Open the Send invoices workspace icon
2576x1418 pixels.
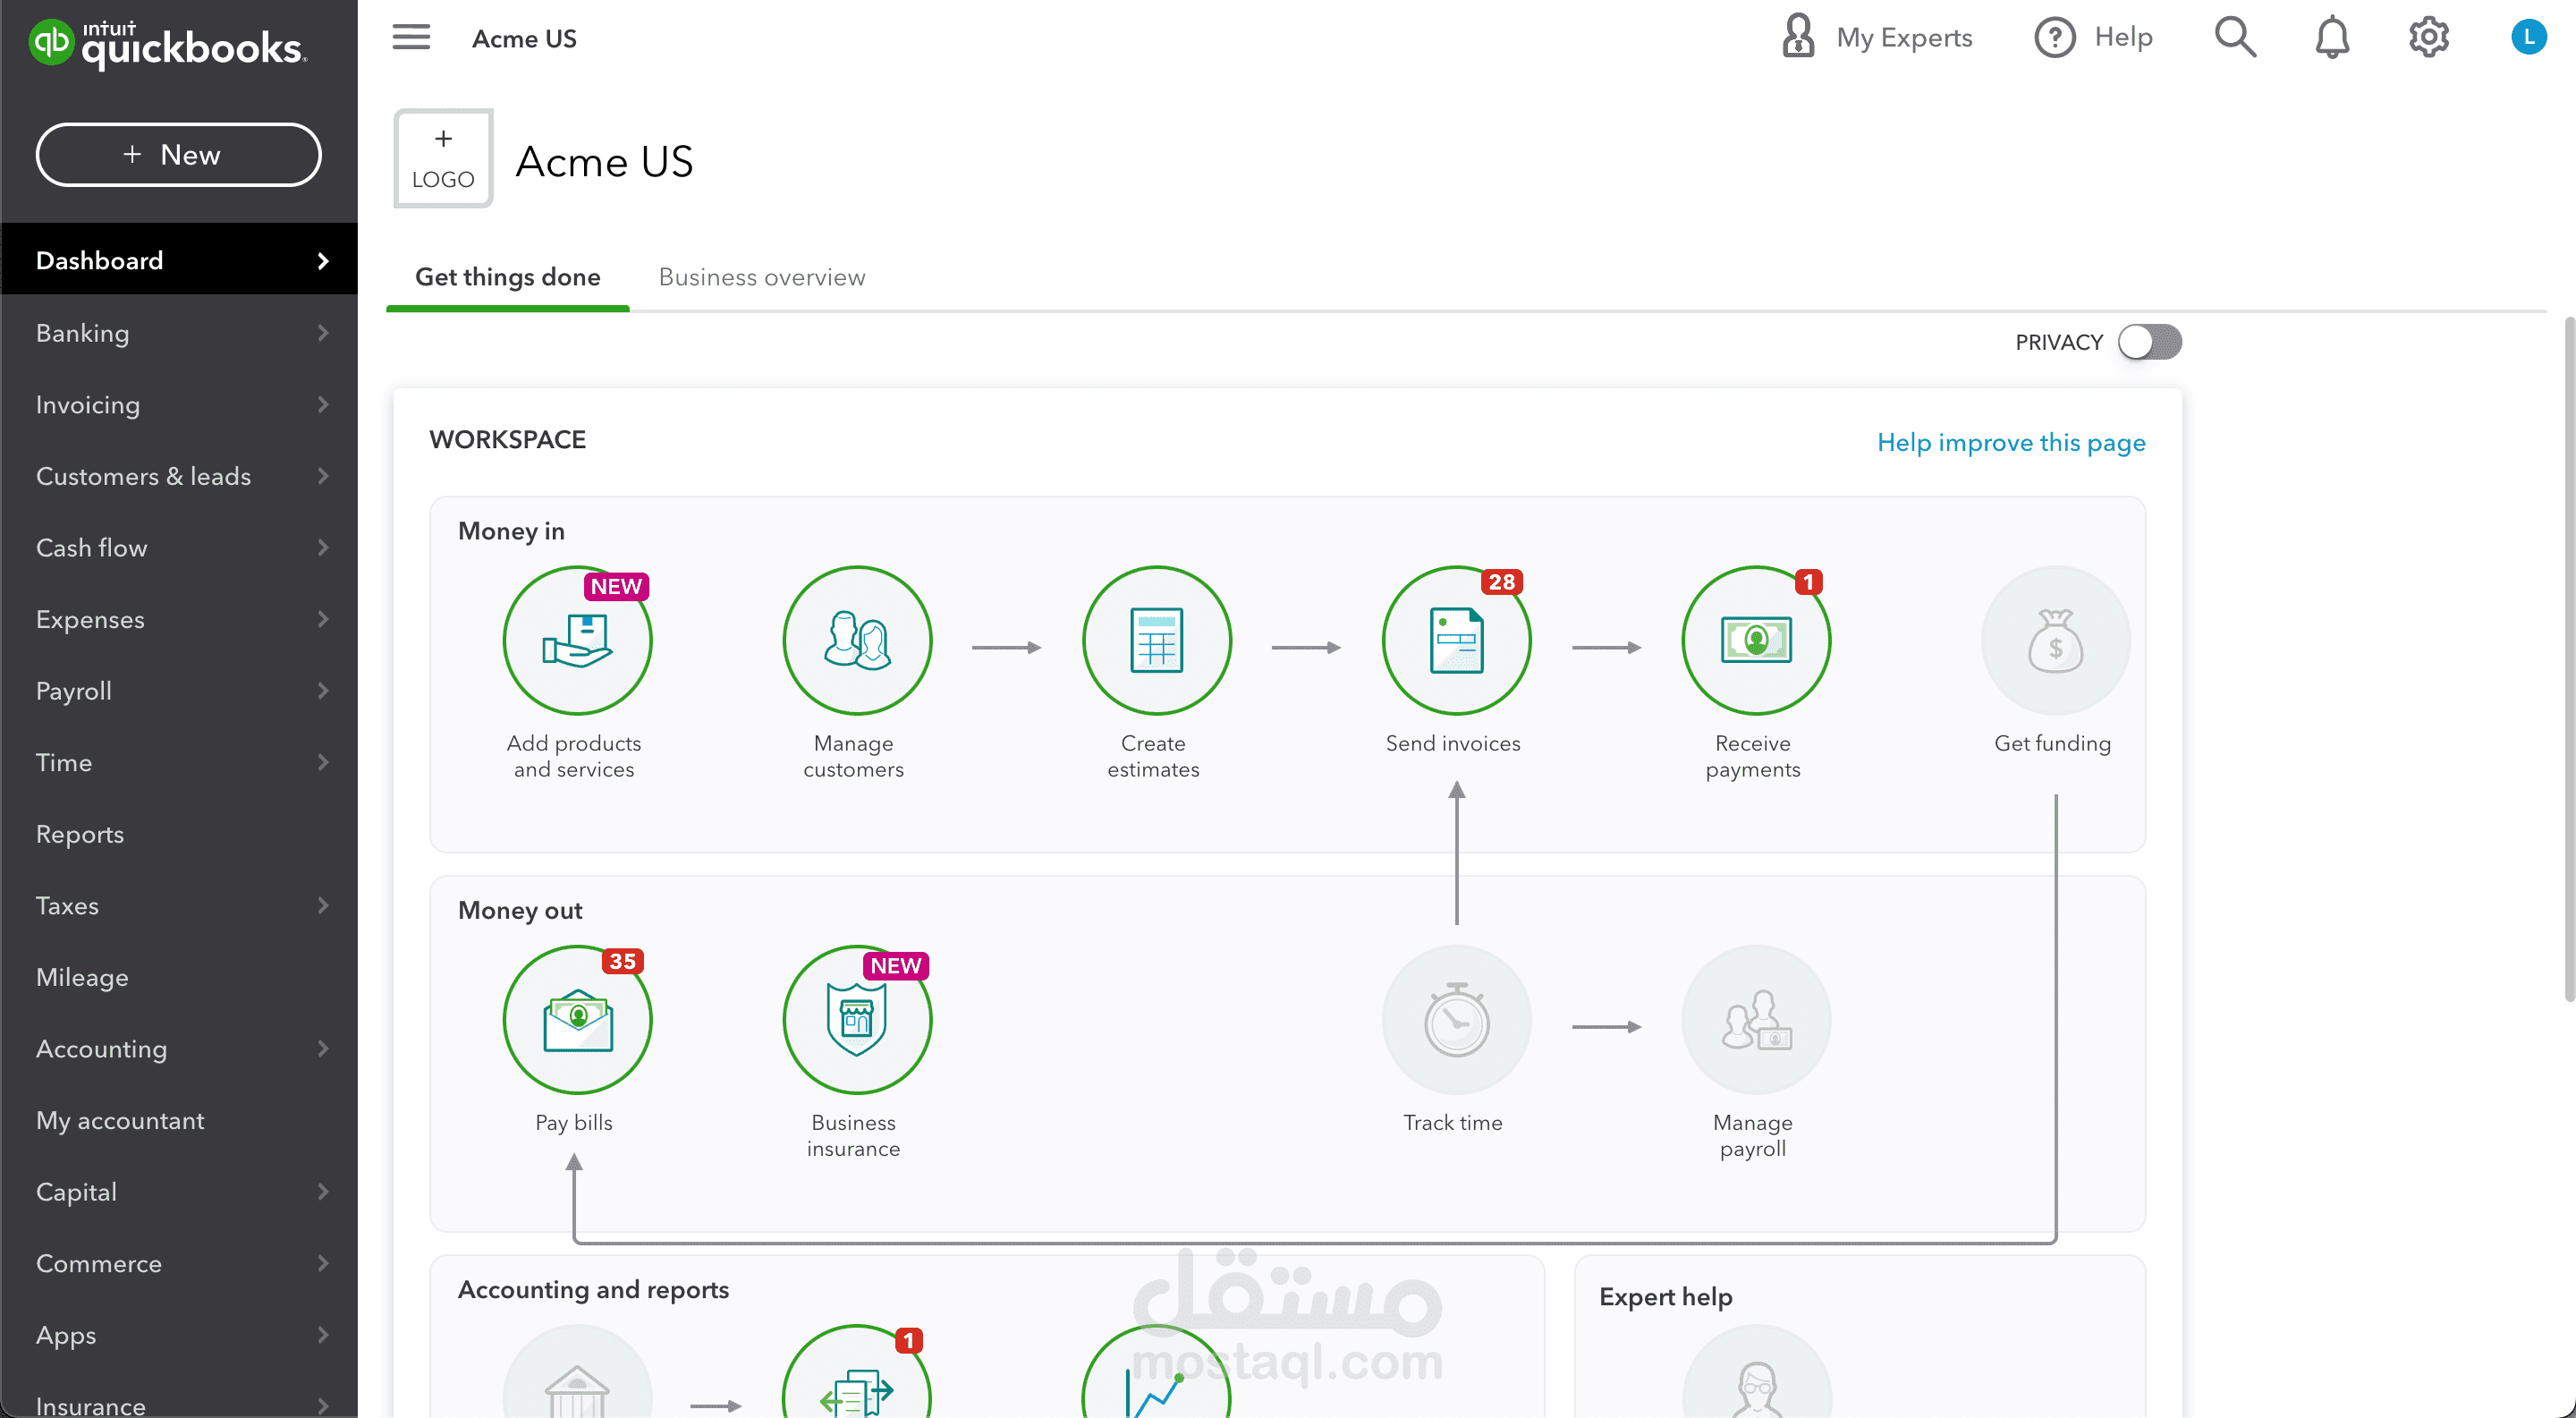[1456, 640]
